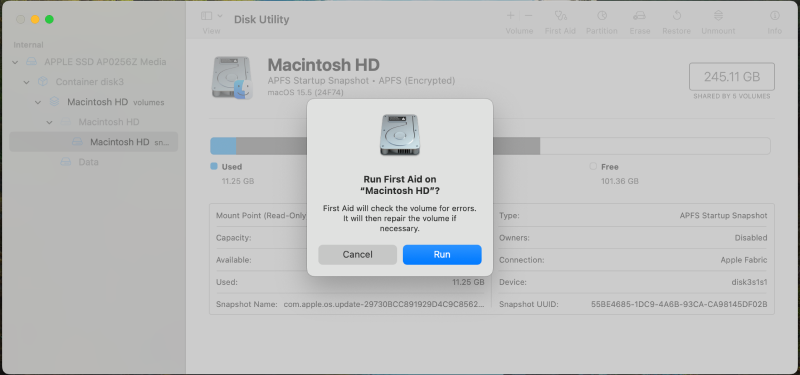800x375 pixels.
Task: Click the Erase drive icon
Action: click(639, 16)
